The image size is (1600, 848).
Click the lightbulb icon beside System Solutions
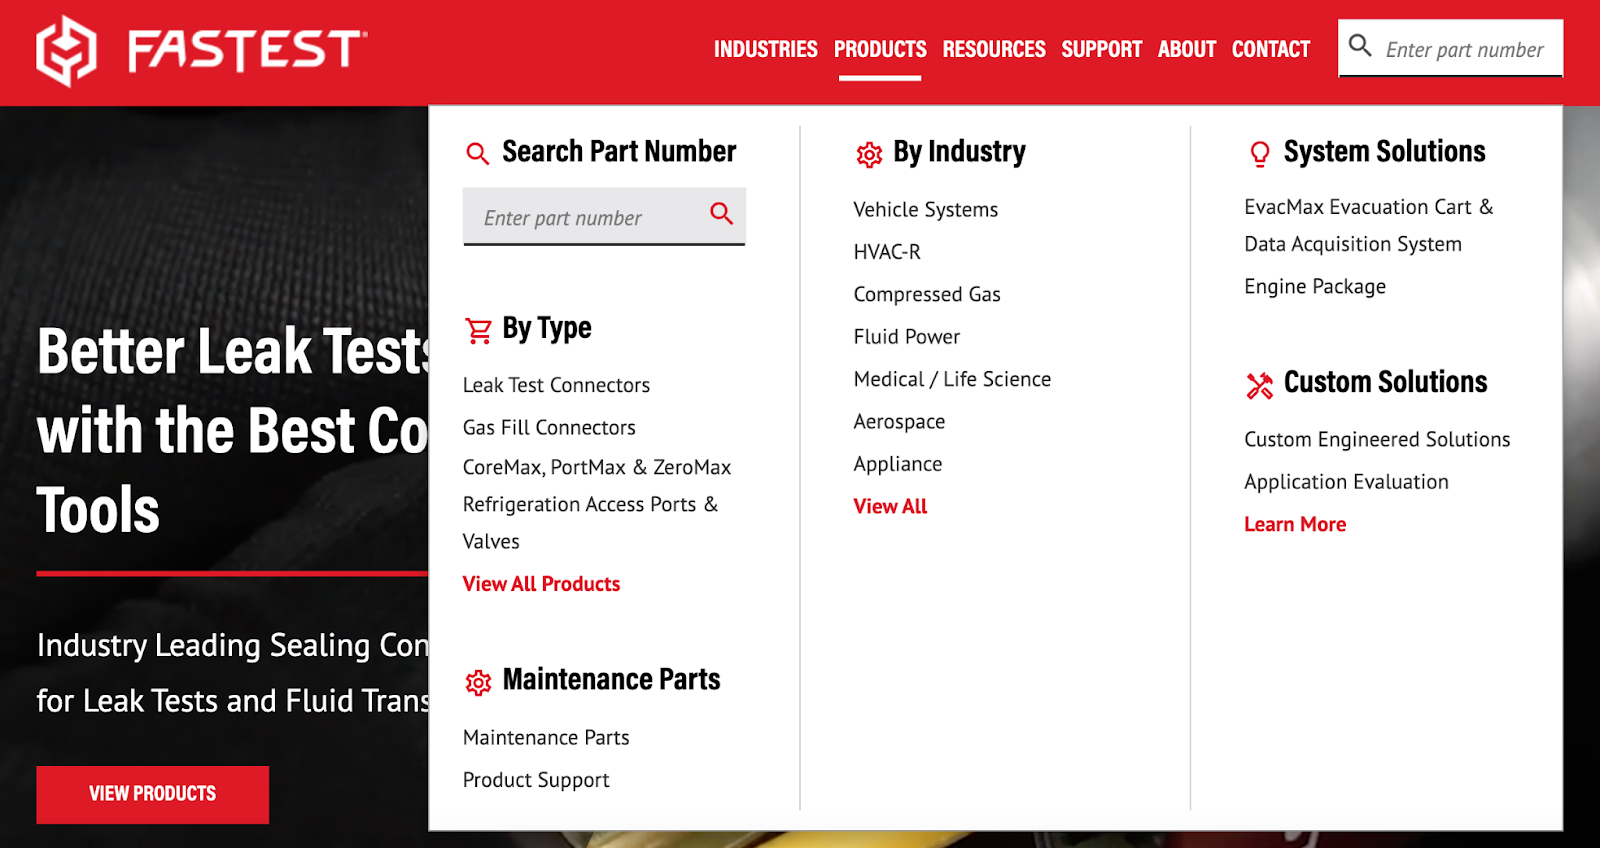click(x=1260, y=154)
